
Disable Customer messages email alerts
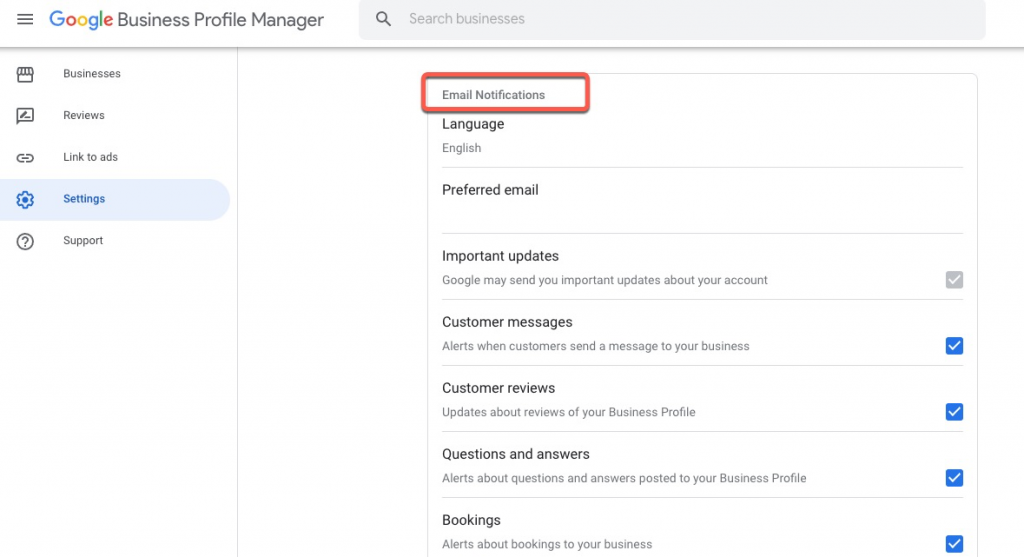point(954,345)
